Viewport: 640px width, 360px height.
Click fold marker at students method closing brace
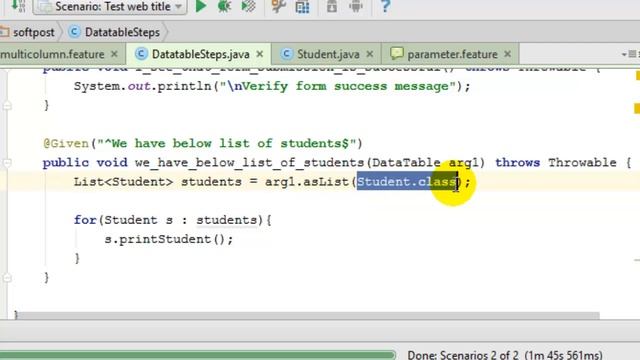click(7, 278)
